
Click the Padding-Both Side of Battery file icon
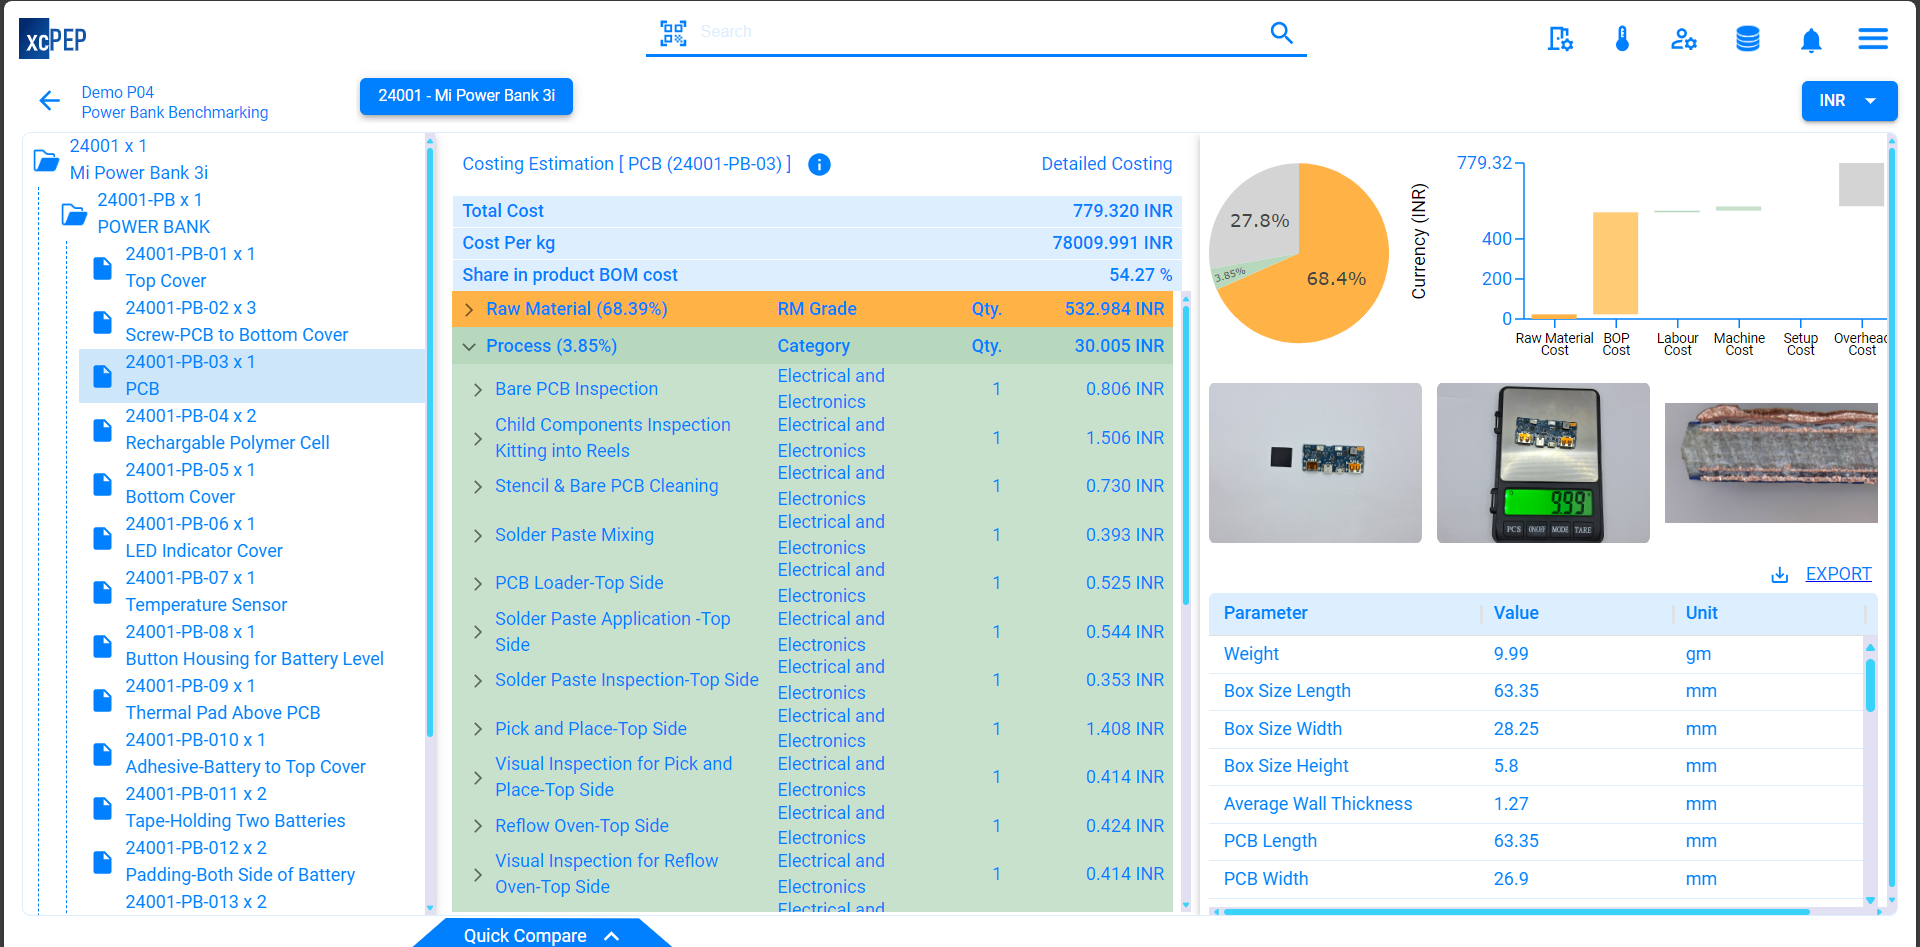(x=102, y=862)
